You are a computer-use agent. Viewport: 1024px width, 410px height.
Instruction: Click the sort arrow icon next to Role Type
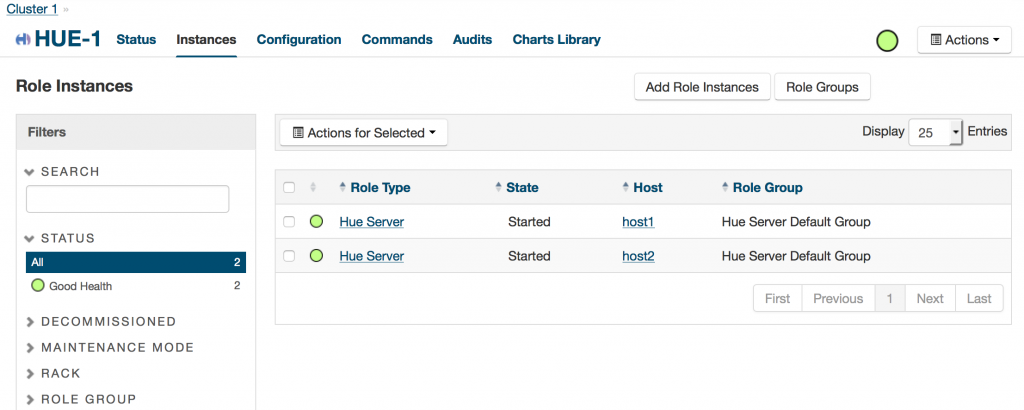[344, 187]
